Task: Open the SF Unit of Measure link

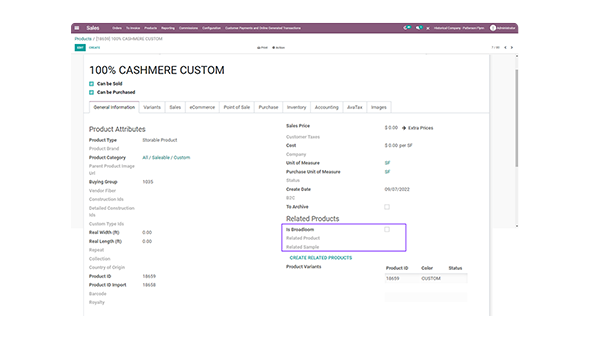Action: pyautogui.click(x=387, y=163)
